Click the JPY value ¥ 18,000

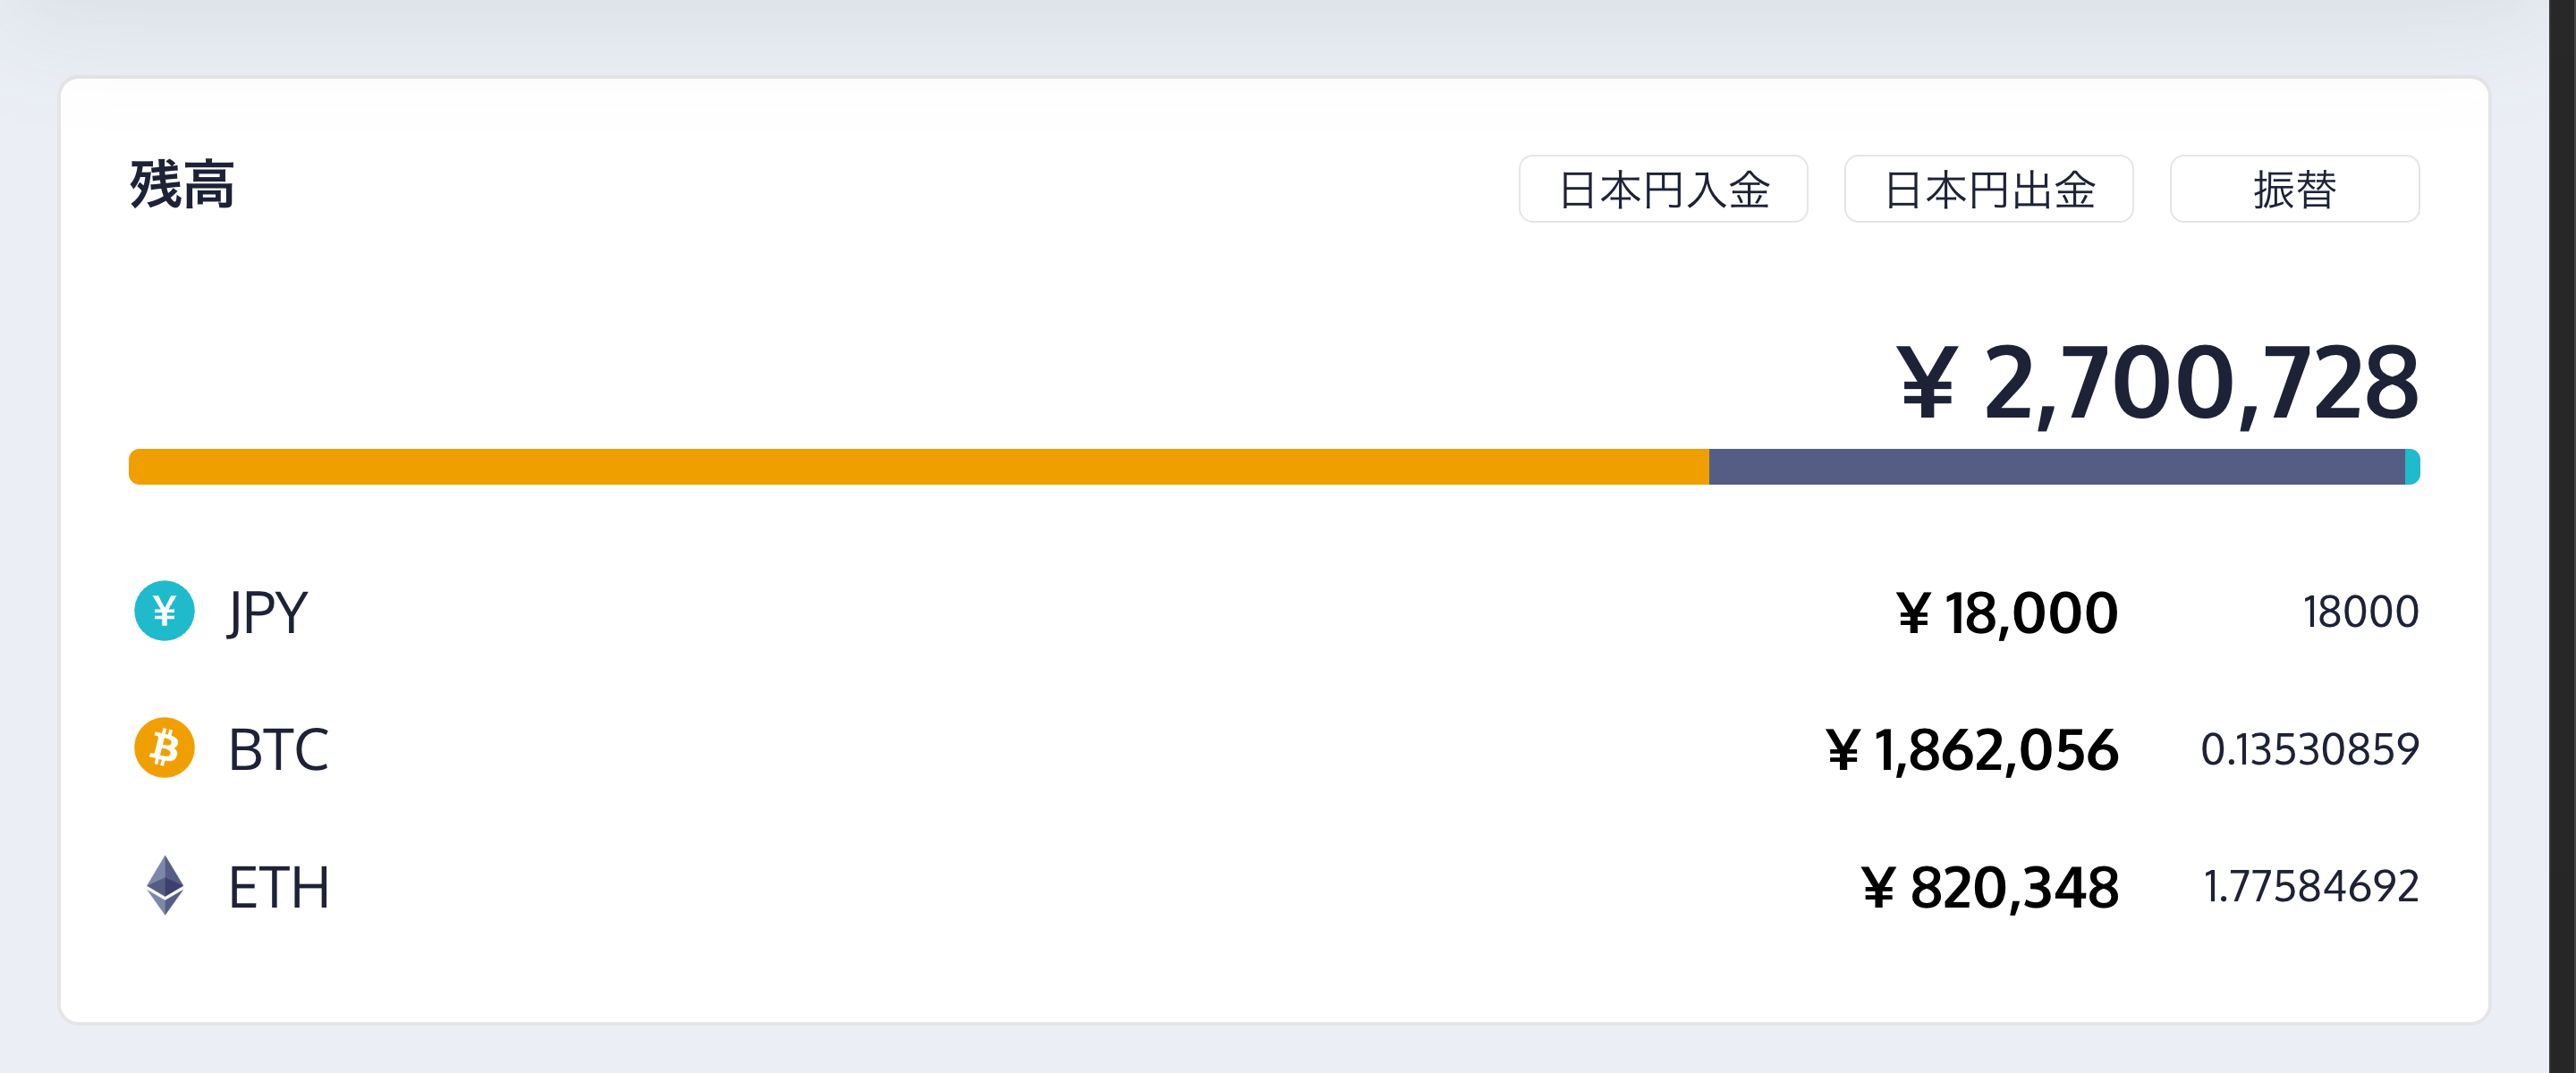(x=2006, y=613)
